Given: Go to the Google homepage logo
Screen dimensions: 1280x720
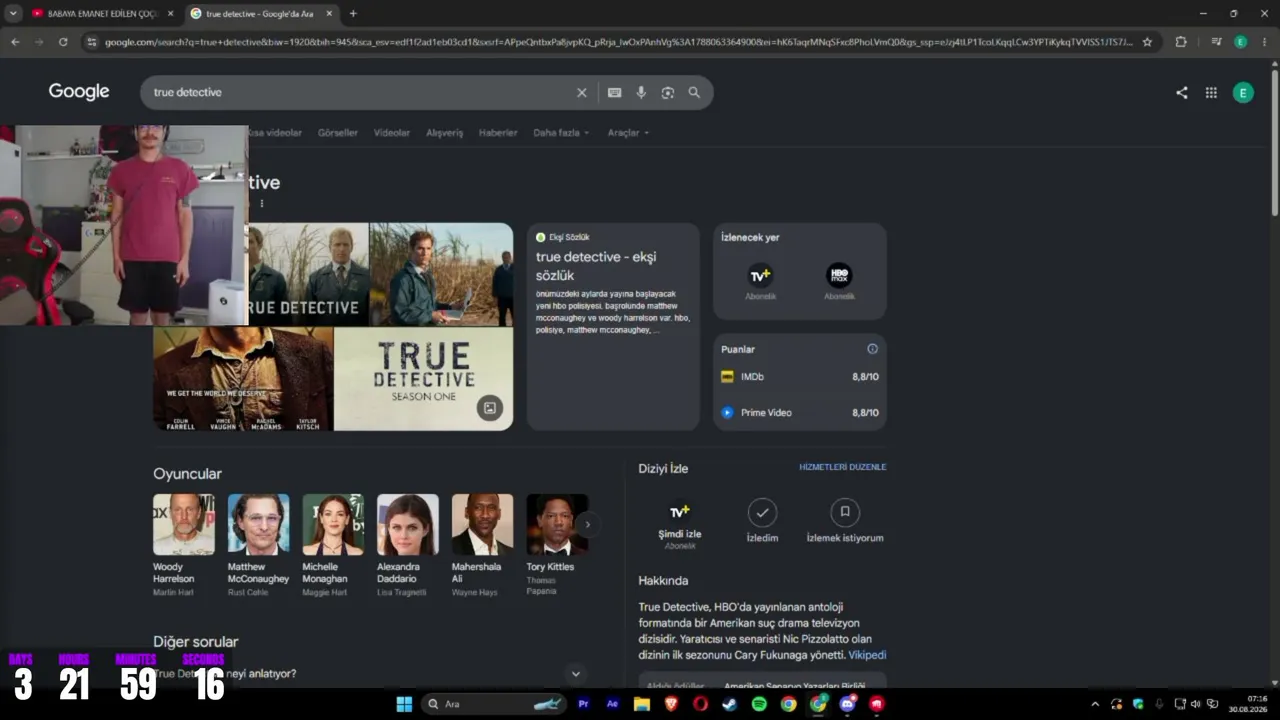Looking at the screenshot, I should tap(79, 92).
